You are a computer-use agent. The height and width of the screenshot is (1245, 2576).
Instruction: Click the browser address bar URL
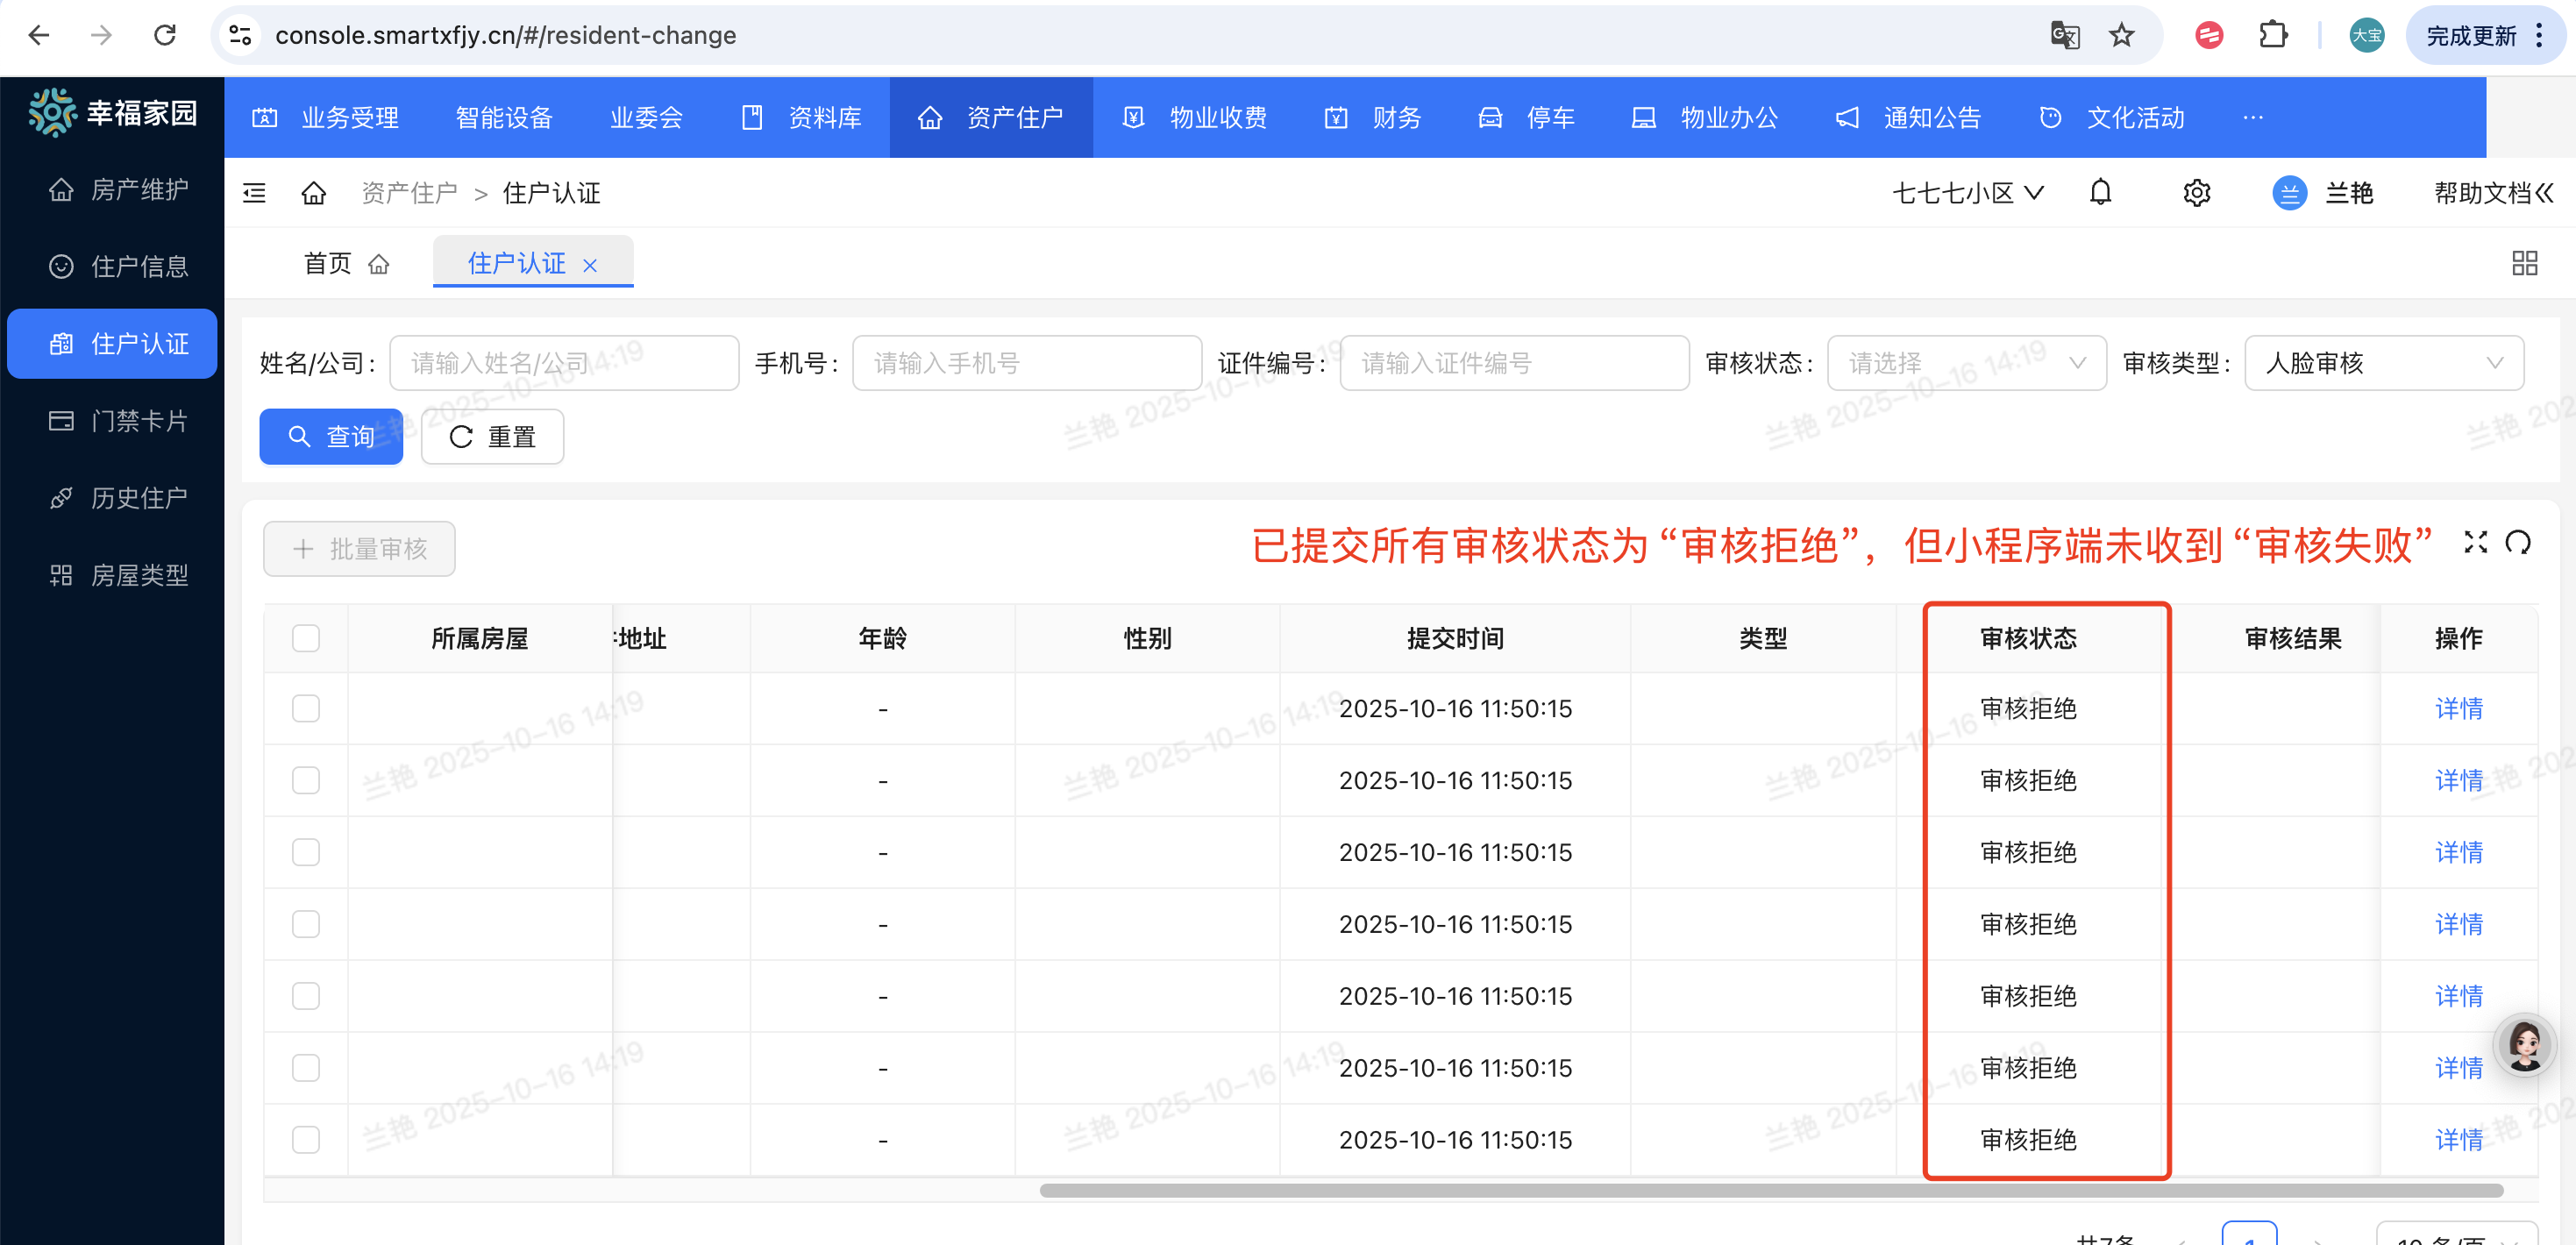click(x=505, y=36)
